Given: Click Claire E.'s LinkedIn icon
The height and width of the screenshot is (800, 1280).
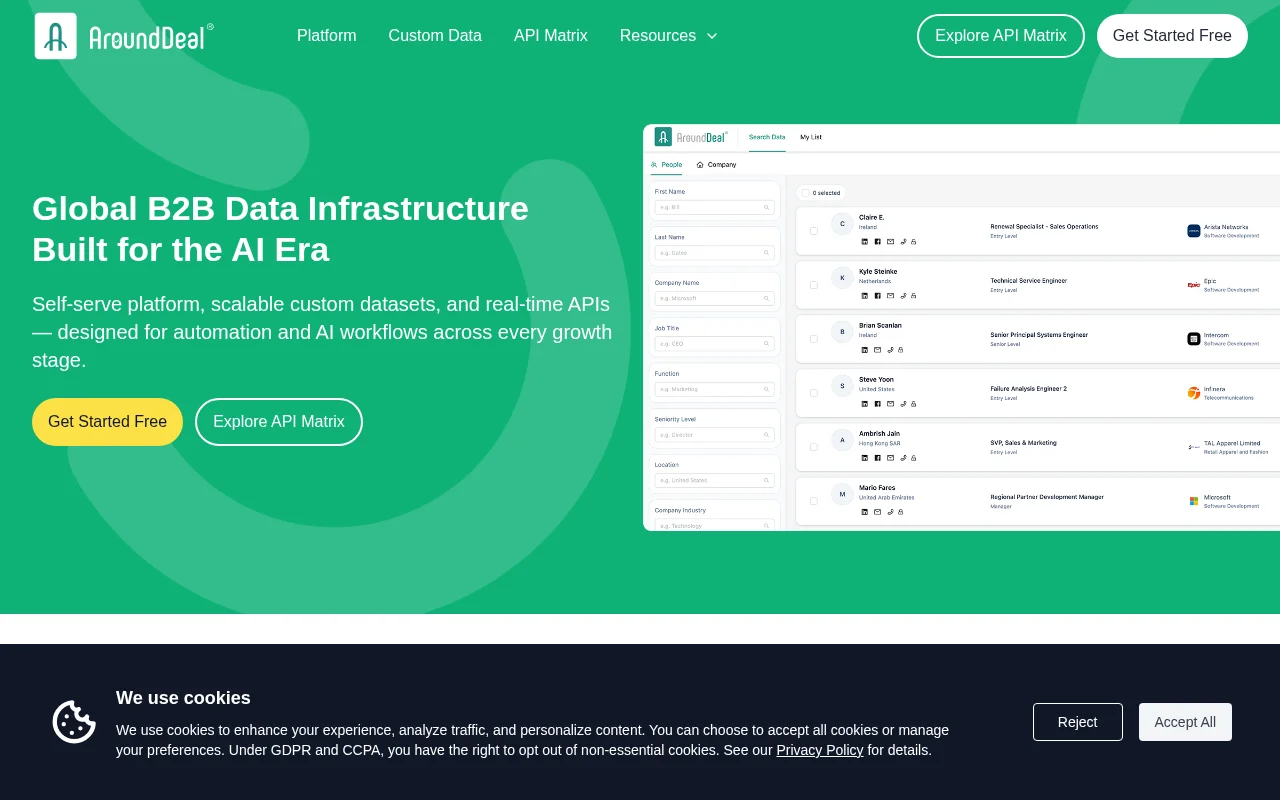Looking at the screenshot, I should (x=865, y=241).
